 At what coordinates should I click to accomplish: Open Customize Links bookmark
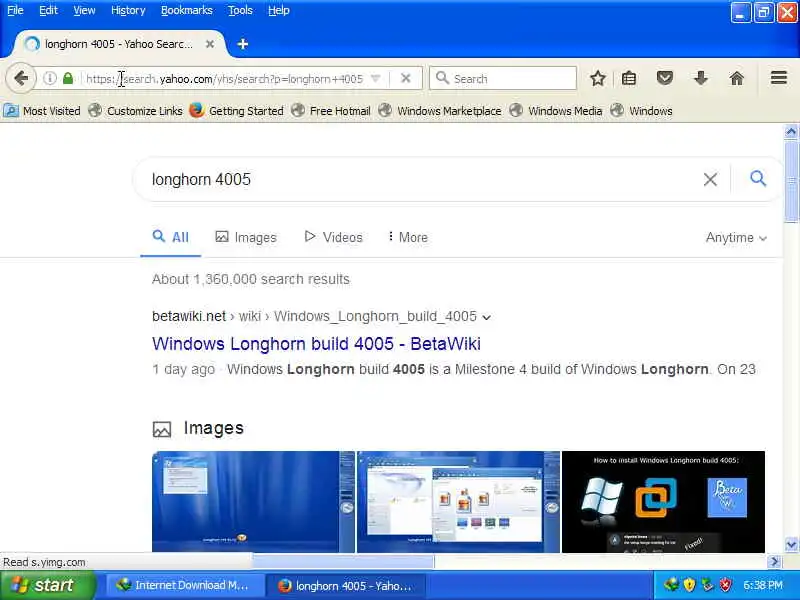[135, 111]
